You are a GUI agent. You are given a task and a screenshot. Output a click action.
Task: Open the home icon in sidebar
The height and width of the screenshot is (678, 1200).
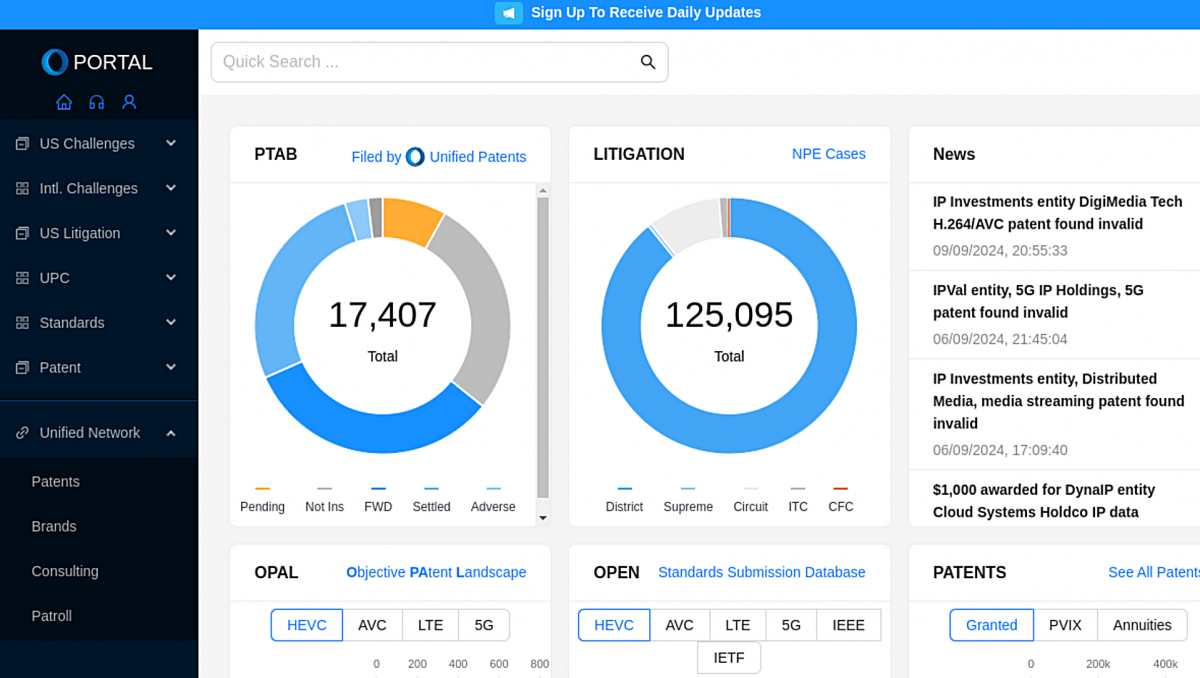click(x=64, y=102)
